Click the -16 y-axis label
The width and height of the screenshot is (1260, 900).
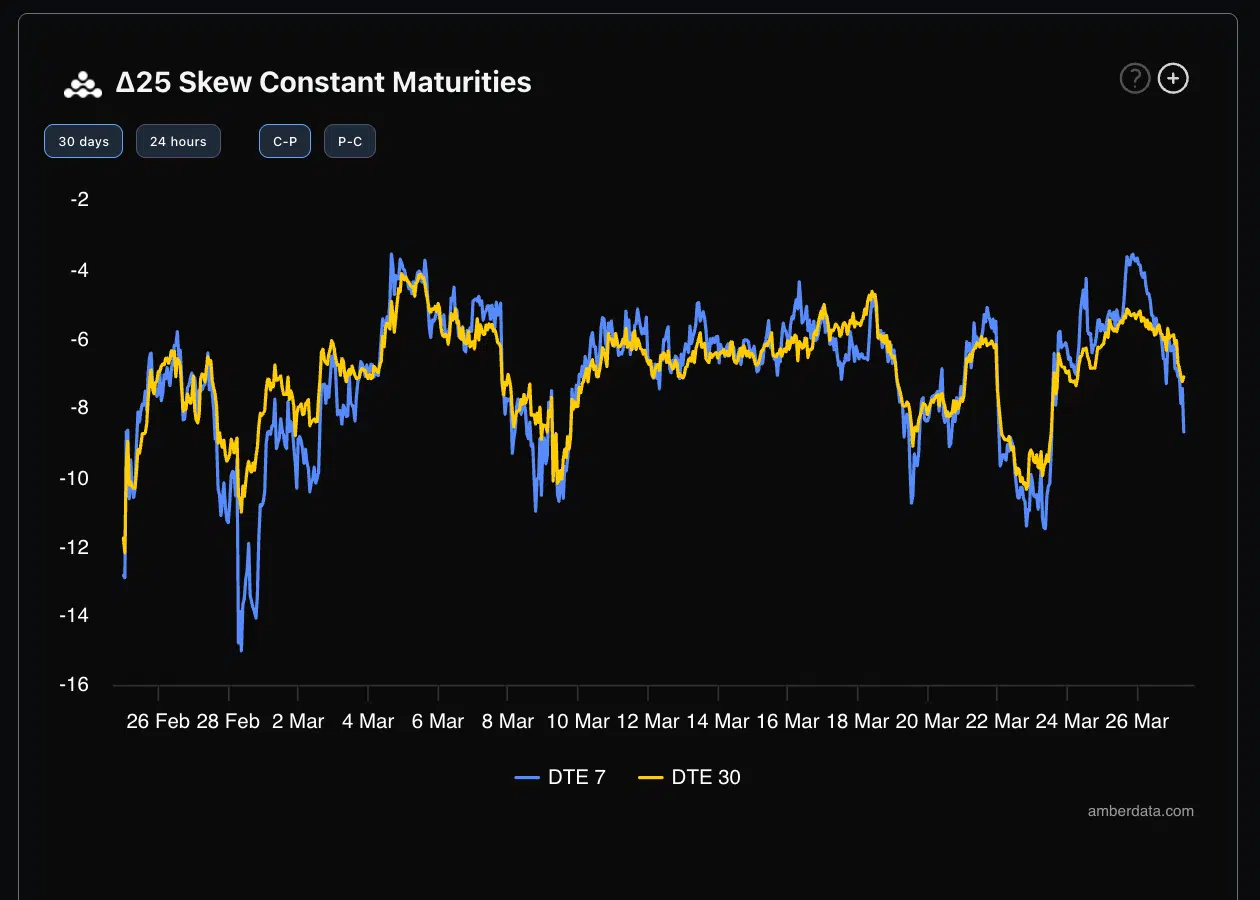78,684
